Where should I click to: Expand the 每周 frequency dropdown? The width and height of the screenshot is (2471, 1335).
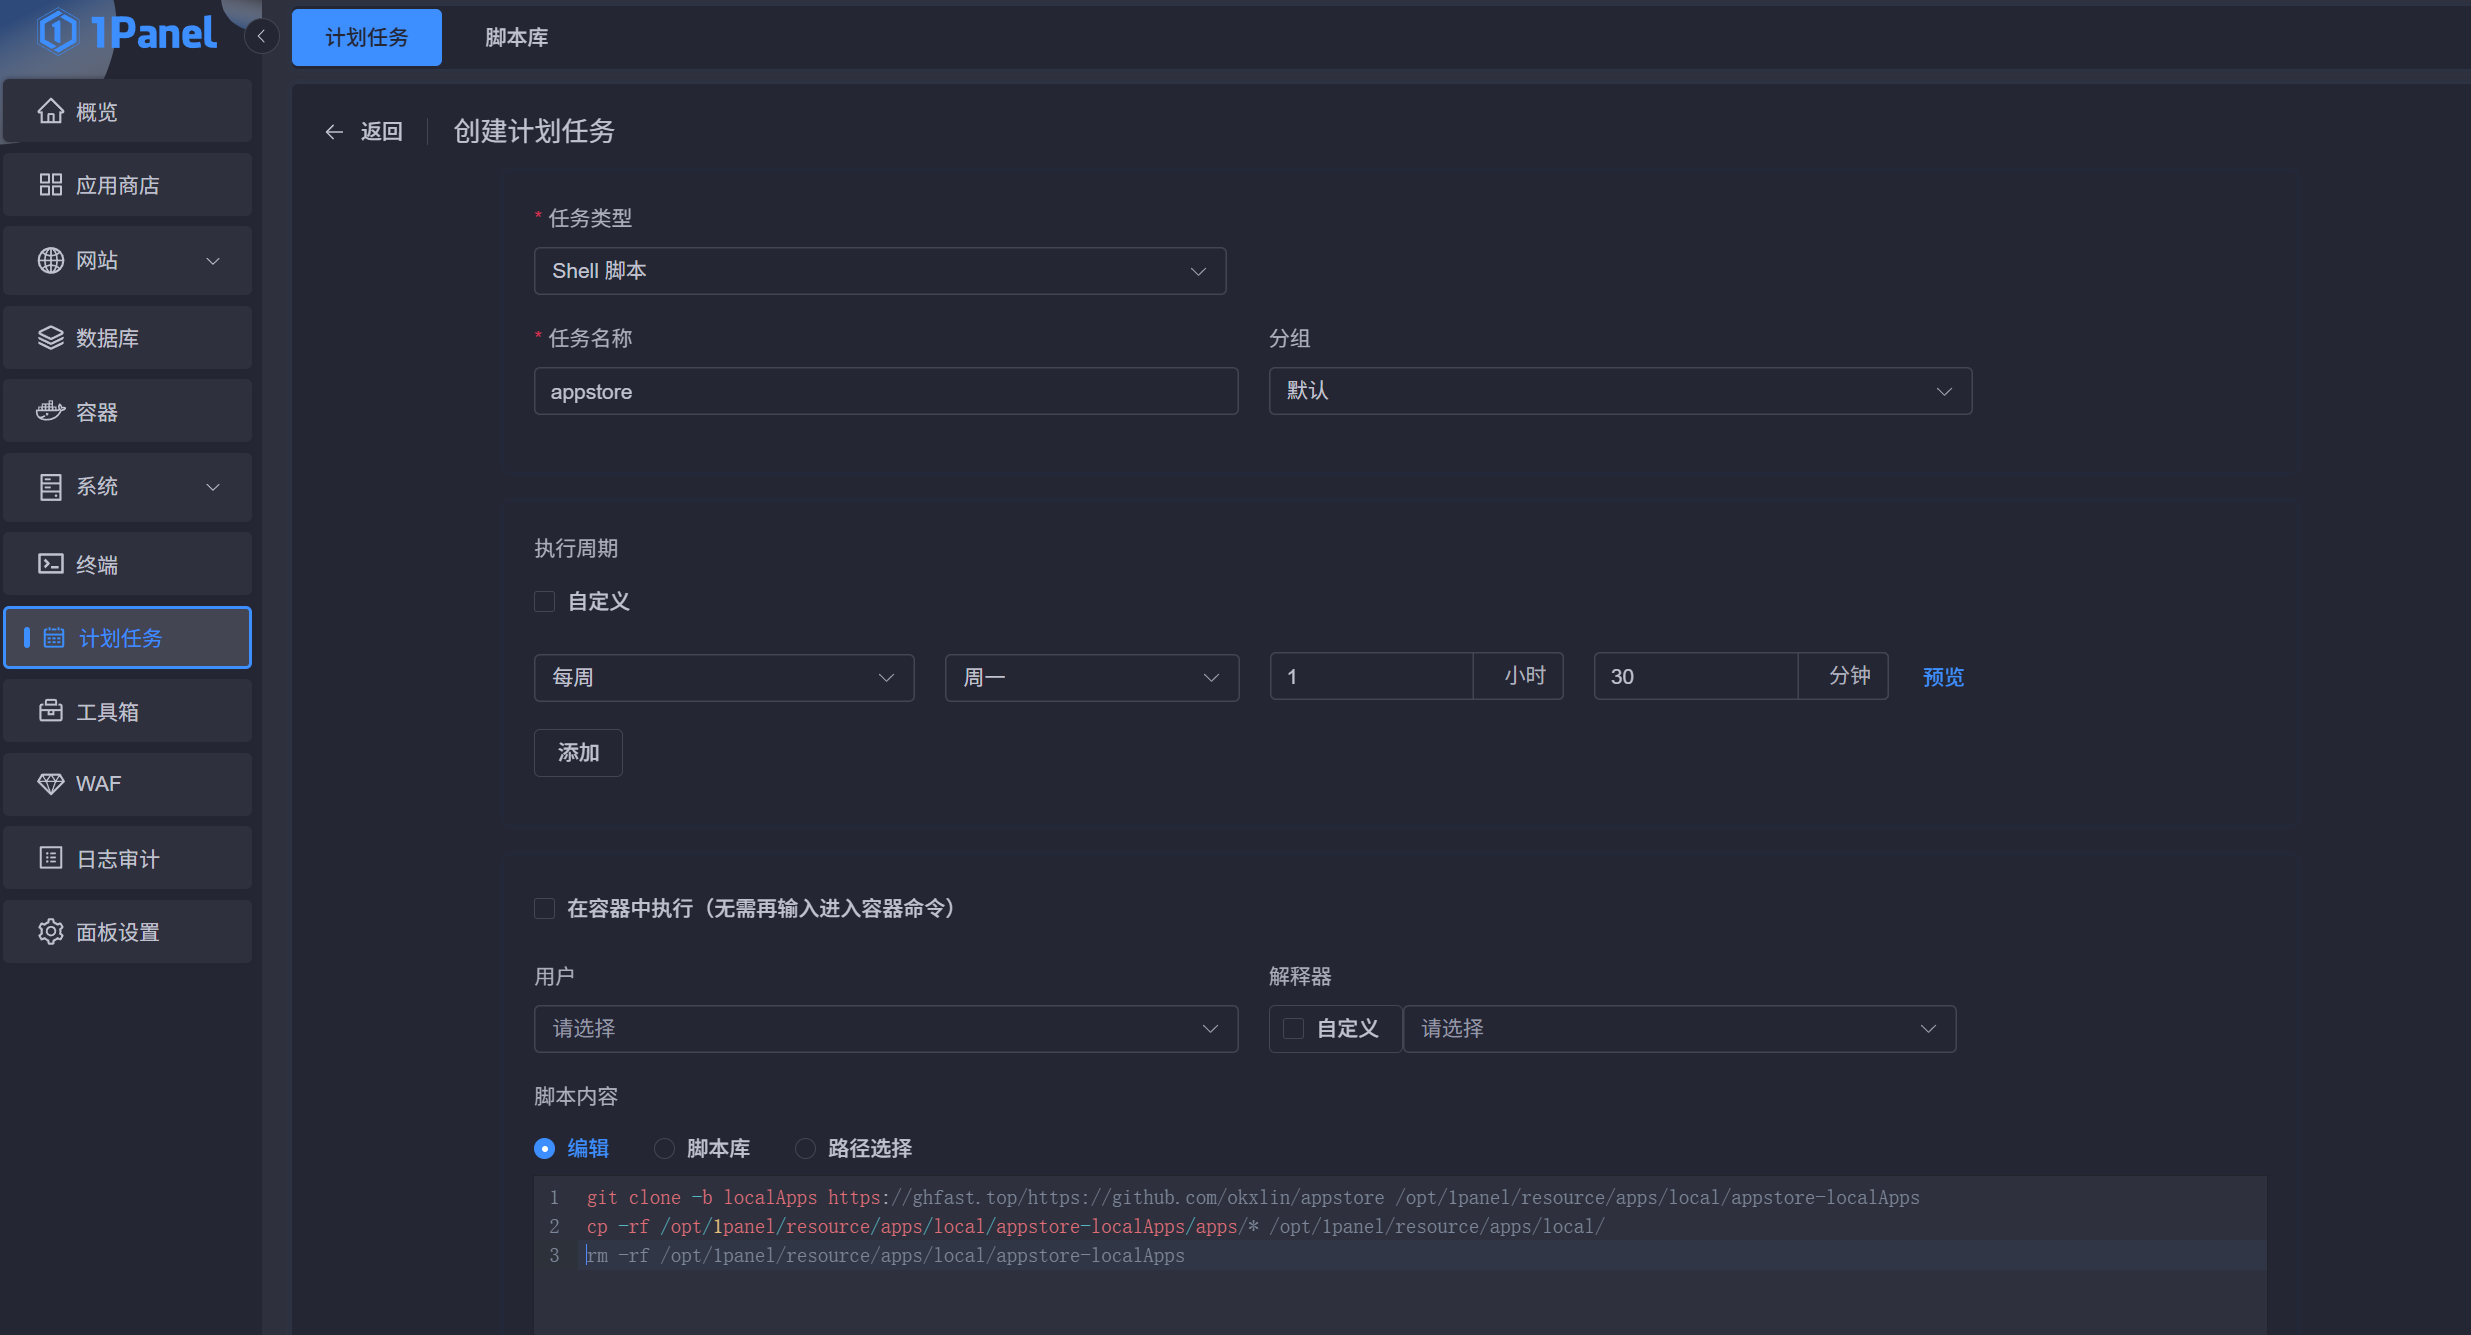click(723, 677)
